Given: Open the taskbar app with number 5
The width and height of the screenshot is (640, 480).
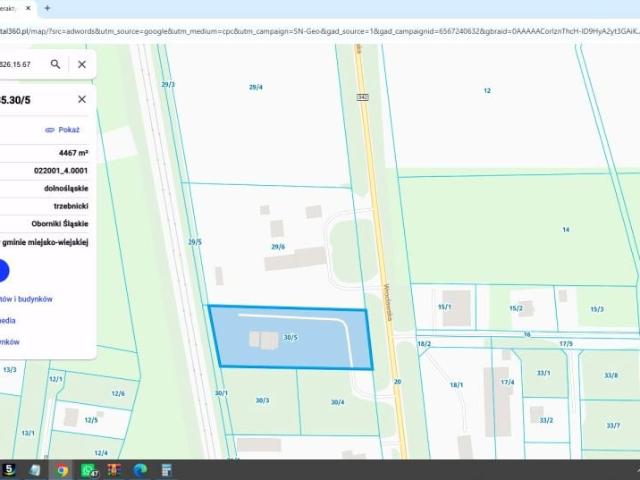Looking at the screenshot, I should click(x=9, y=470).
